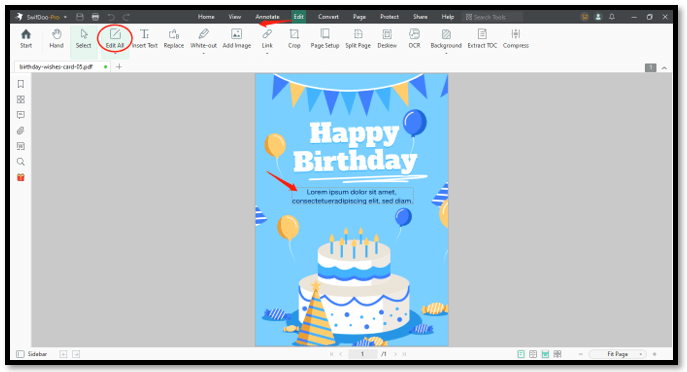Open the Replace tool

174,39
